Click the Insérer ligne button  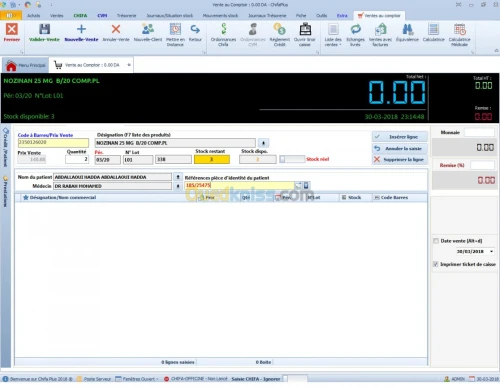click(400, 137)
